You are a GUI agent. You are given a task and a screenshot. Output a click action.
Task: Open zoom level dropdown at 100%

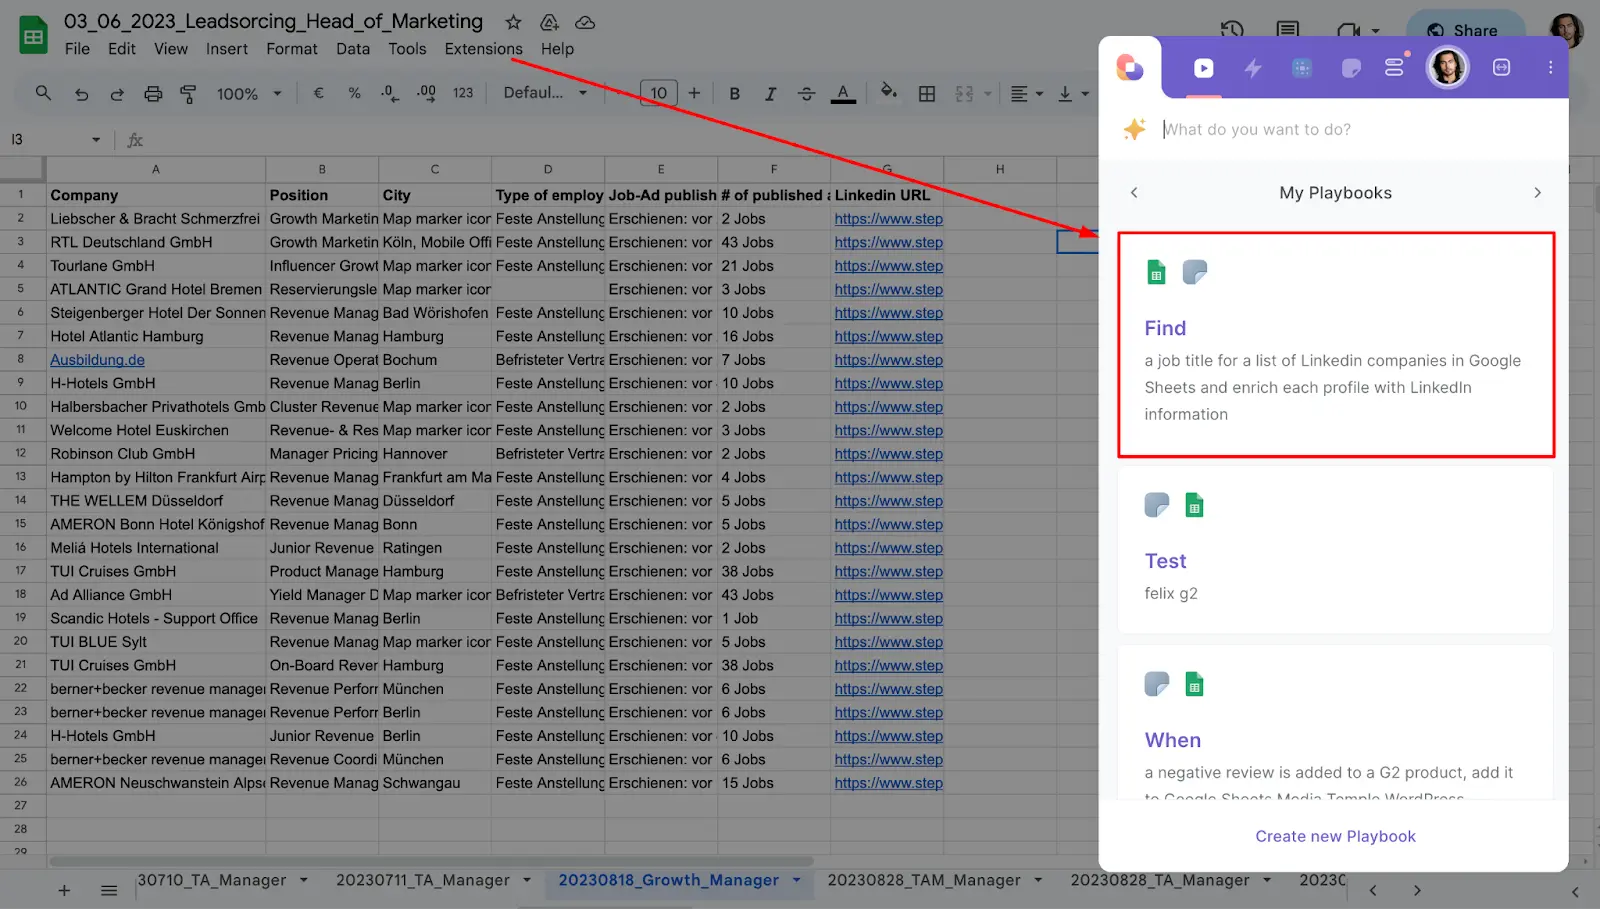(x=249, y=93)
